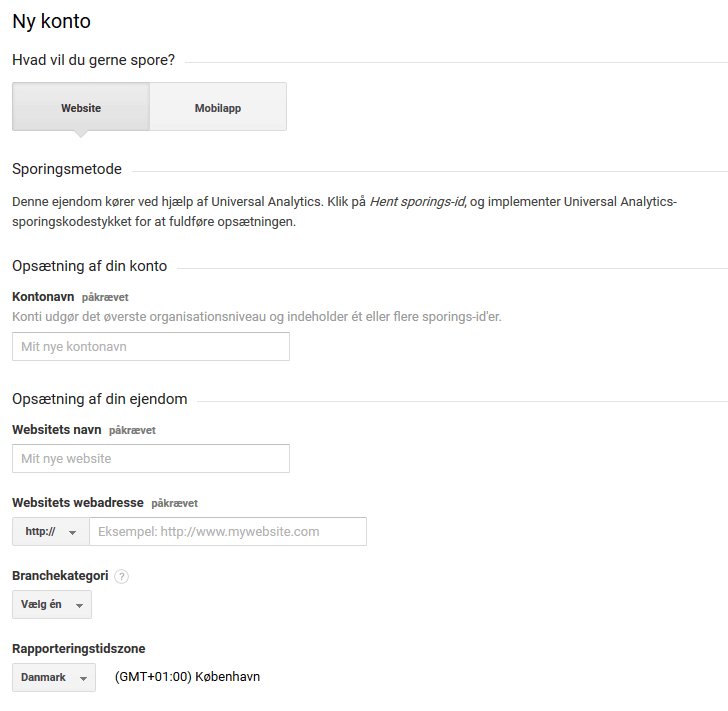Open the Danmark country dropdown
This screenshot has width=728, height=711.
pos(54,677)
